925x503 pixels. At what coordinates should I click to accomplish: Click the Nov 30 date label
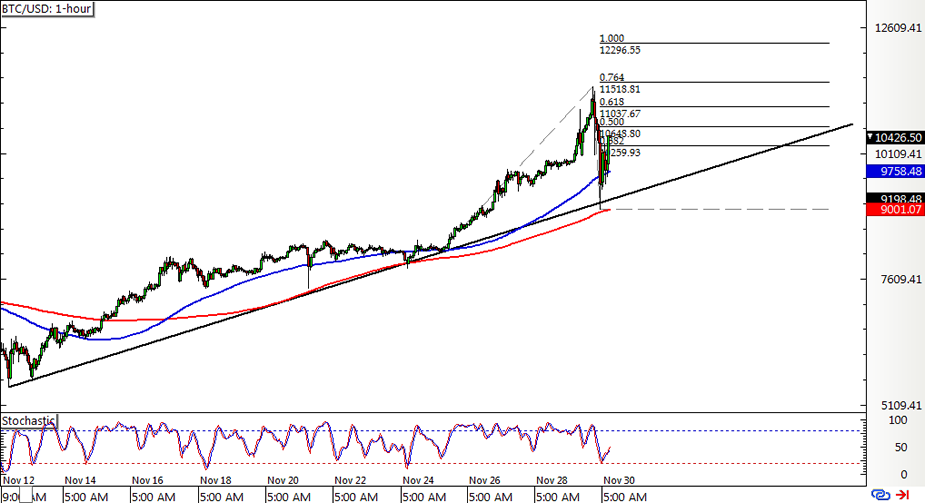point(619,480)
